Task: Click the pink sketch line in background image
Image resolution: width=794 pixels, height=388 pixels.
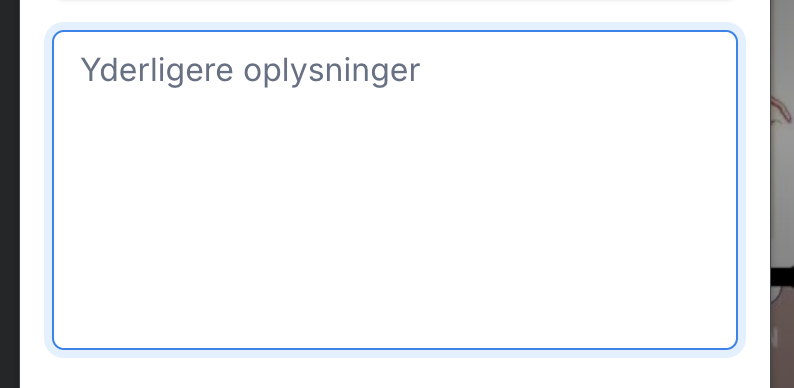Action: coord(782,110)
